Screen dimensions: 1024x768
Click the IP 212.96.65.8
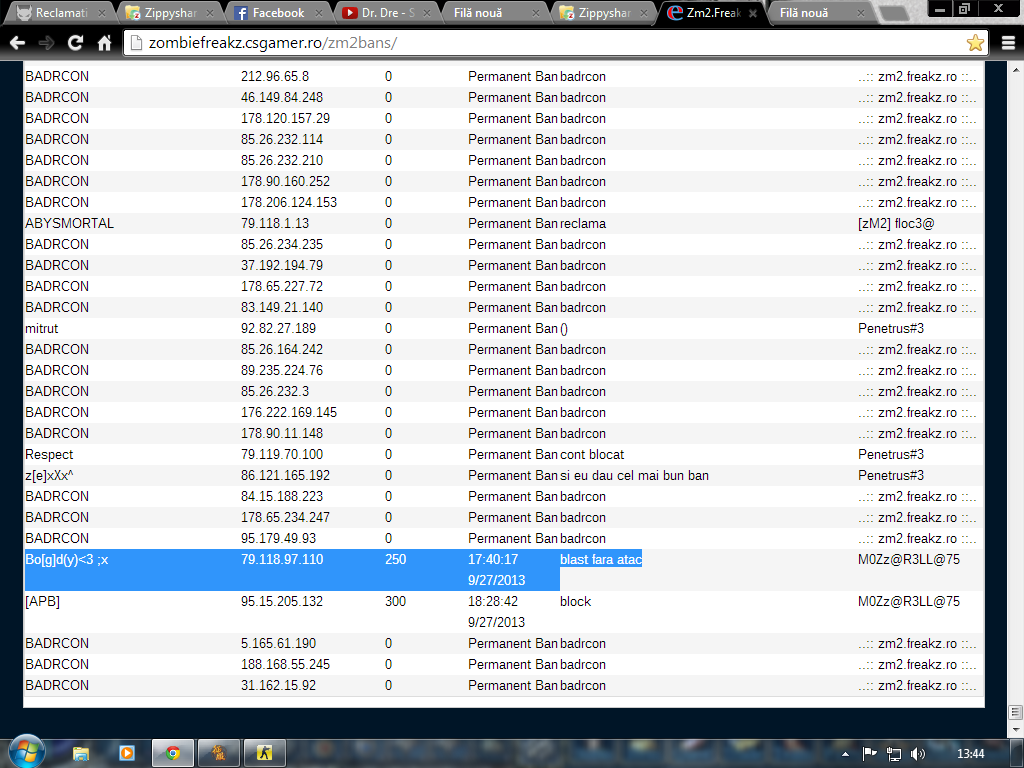pos(275,76)
